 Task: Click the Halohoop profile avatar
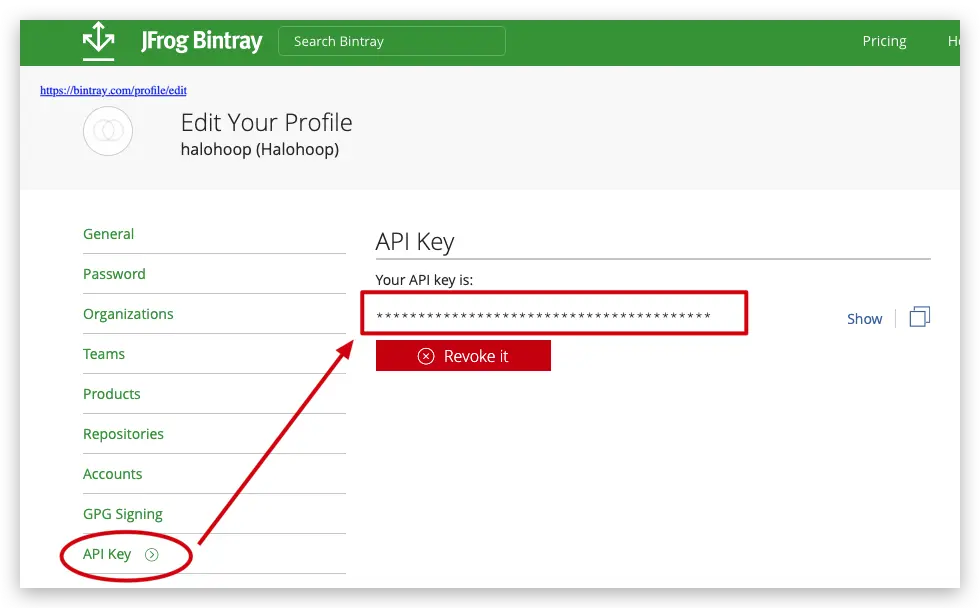[108, 131]
